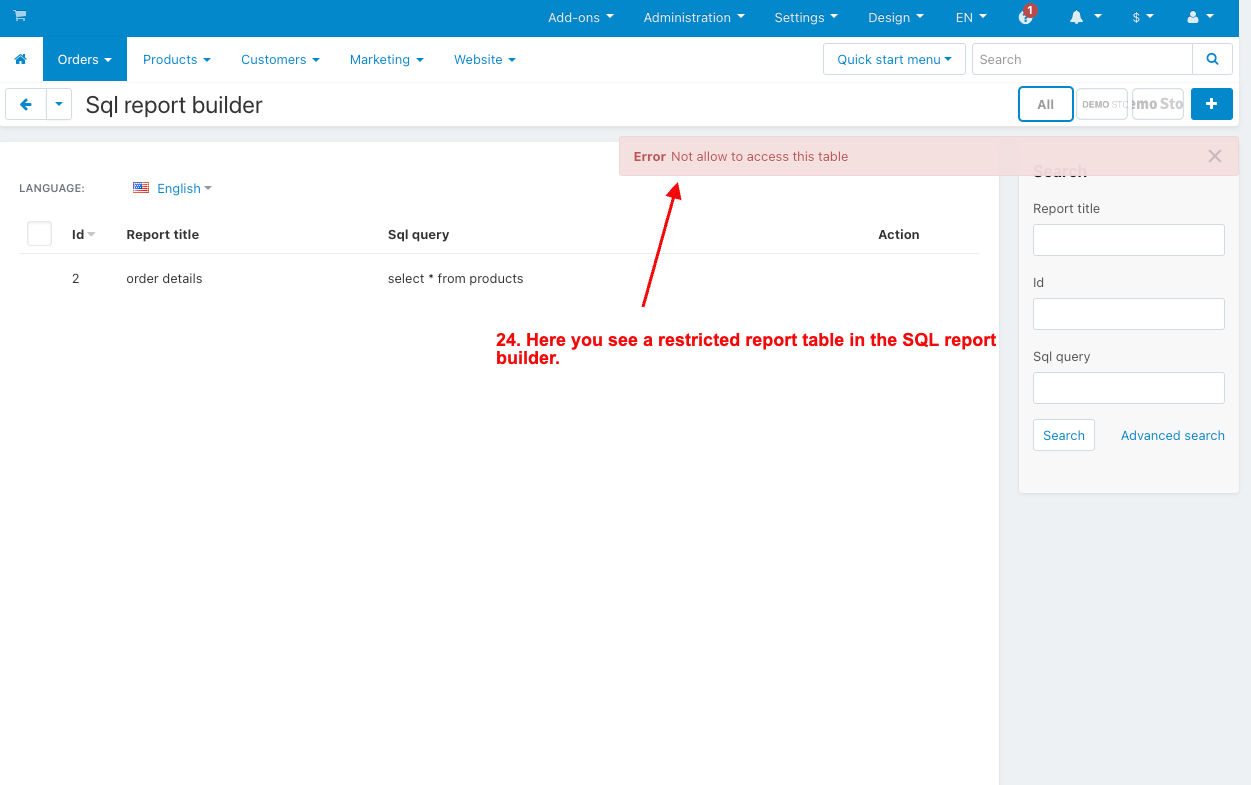
Task: Focus the Report title input field
Action: tap(1129, 240)
